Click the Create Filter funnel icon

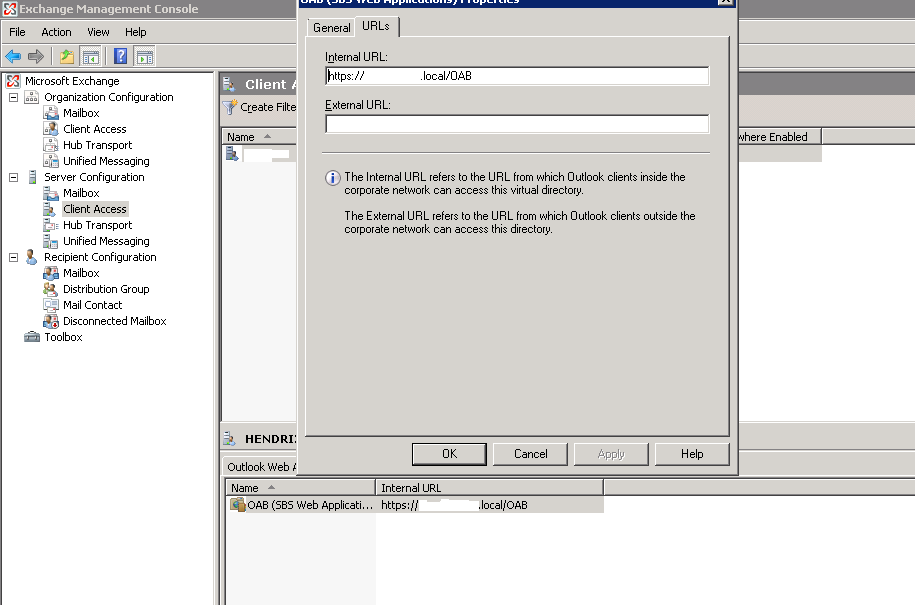(x=231, y=107)
